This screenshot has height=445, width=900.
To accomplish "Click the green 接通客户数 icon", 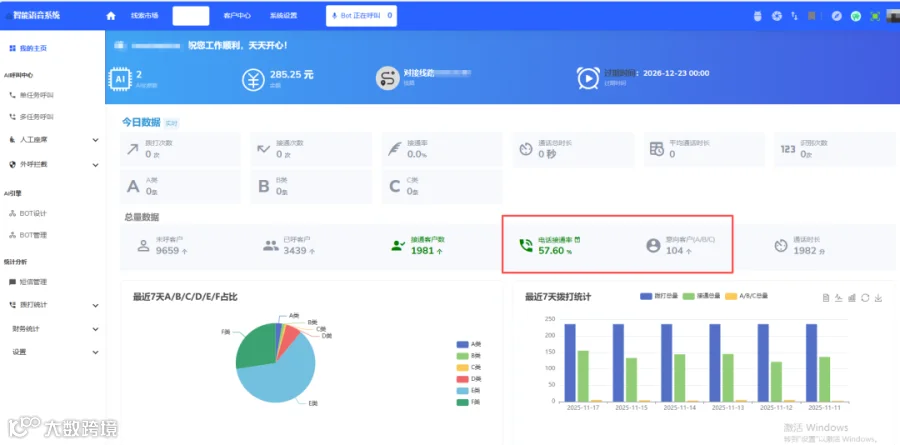I will click(398, 246).
